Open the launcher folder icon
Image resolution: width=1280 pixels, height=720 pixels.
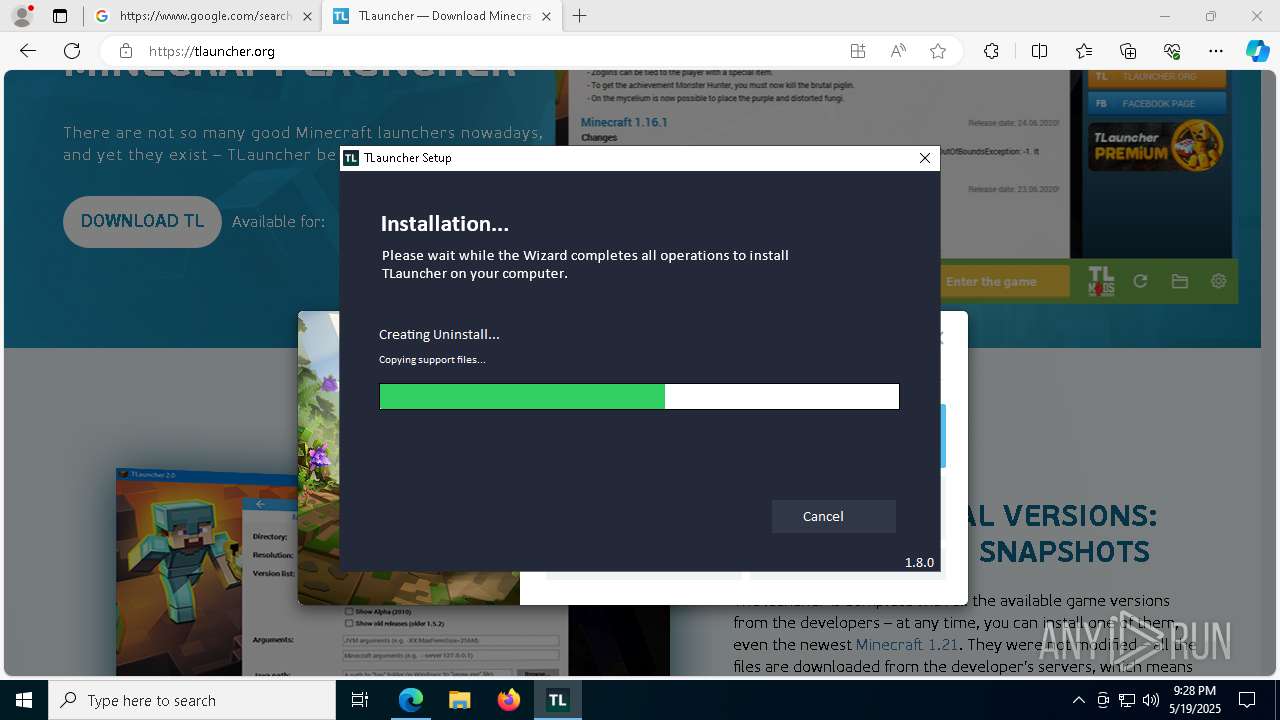coord(1180,282)
